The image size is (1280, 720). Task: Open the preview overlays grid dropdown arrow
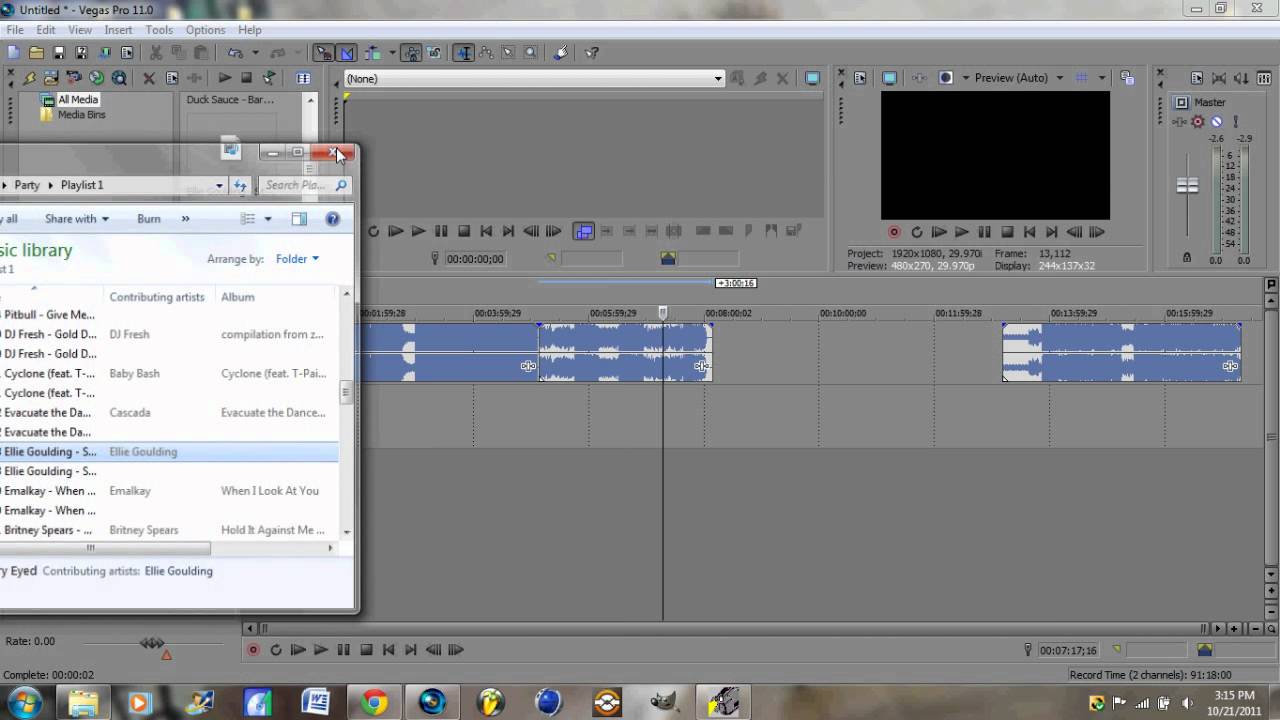(x=1101, y=78)
